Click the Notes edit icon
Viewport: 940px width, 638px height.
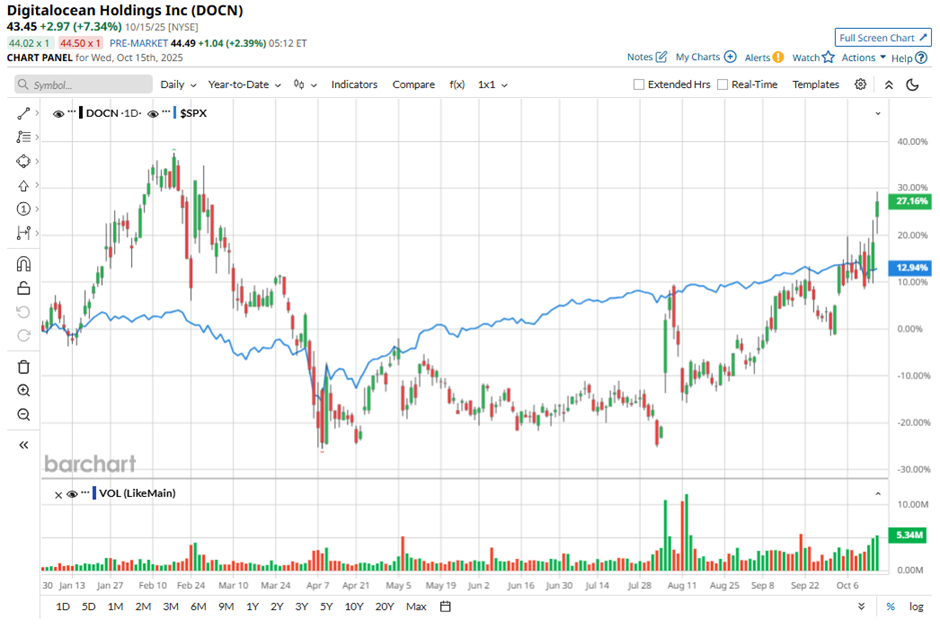pos(661,57)
